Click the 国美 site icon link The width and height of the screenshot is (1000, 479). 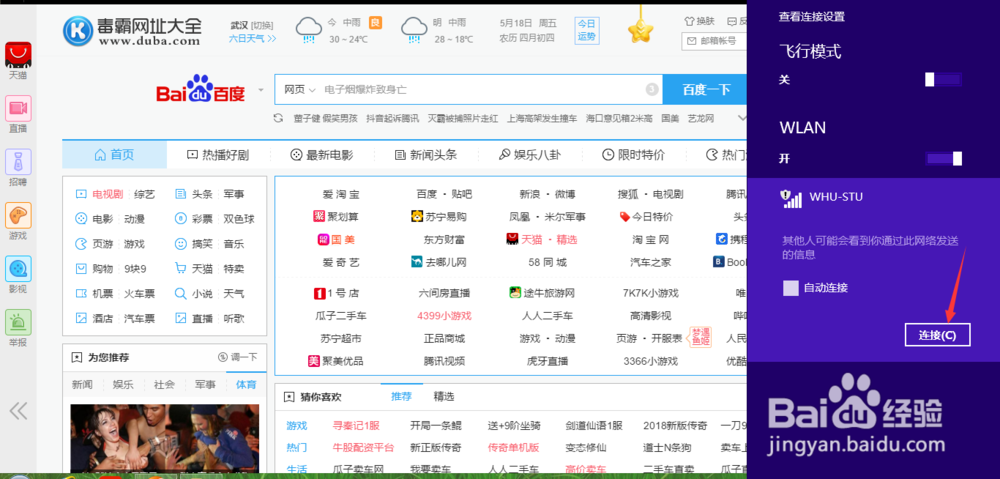323,239
